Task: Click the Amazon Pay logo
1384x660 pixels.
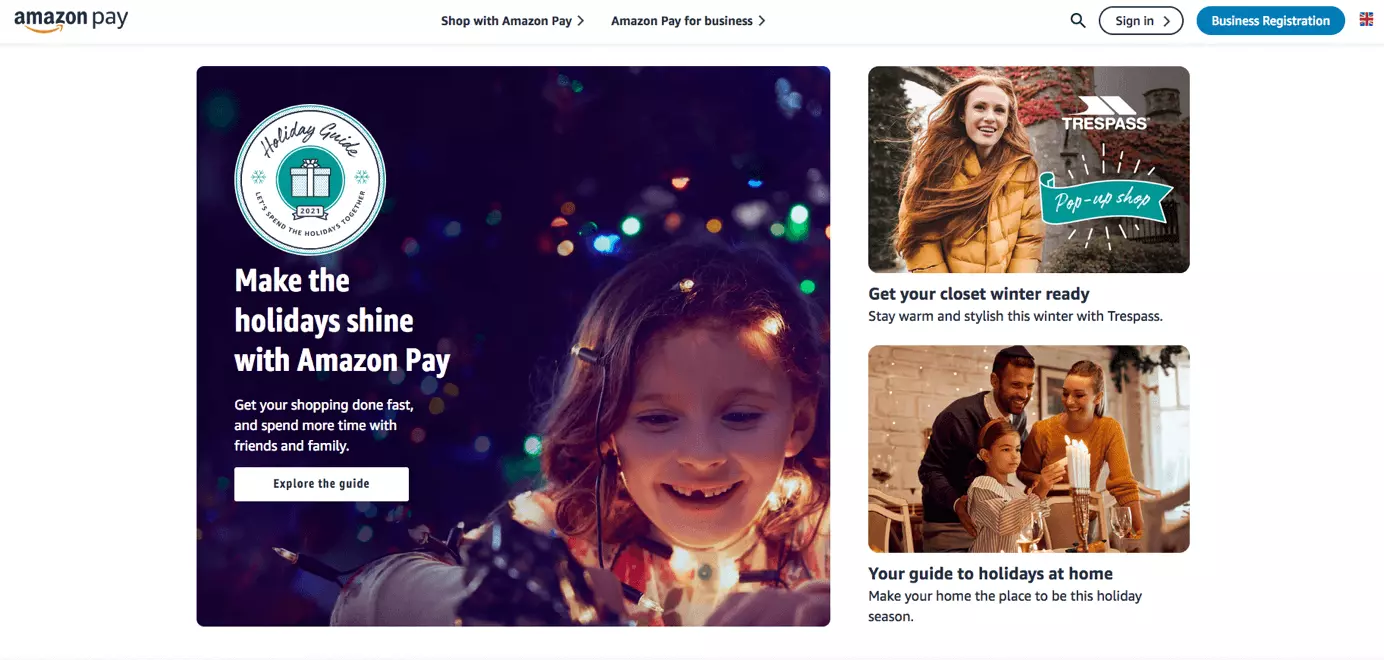Action: (71, 21)
